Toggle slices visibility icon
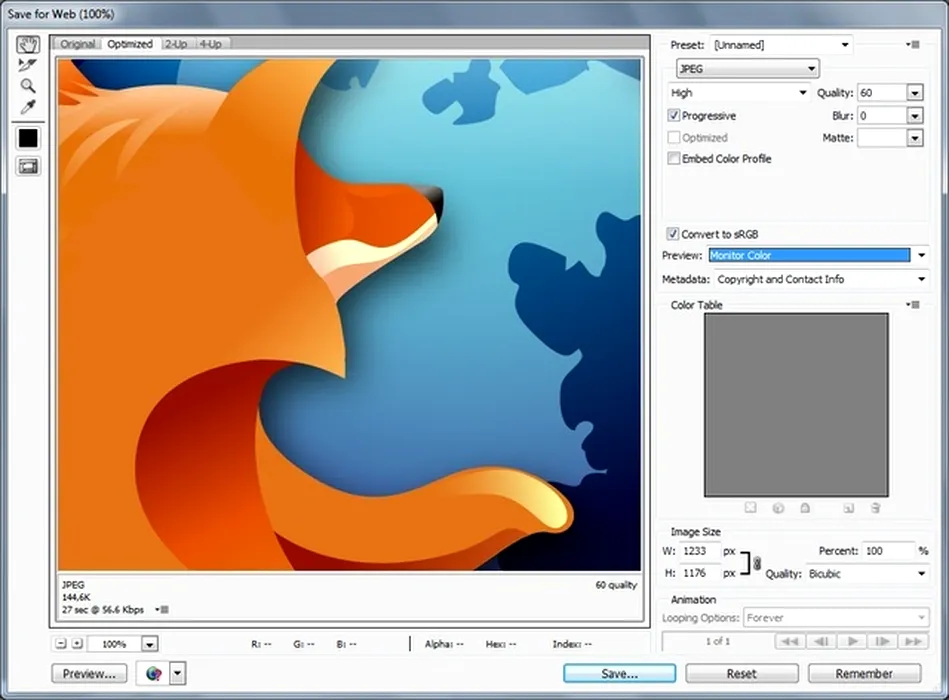 [28, 166]
